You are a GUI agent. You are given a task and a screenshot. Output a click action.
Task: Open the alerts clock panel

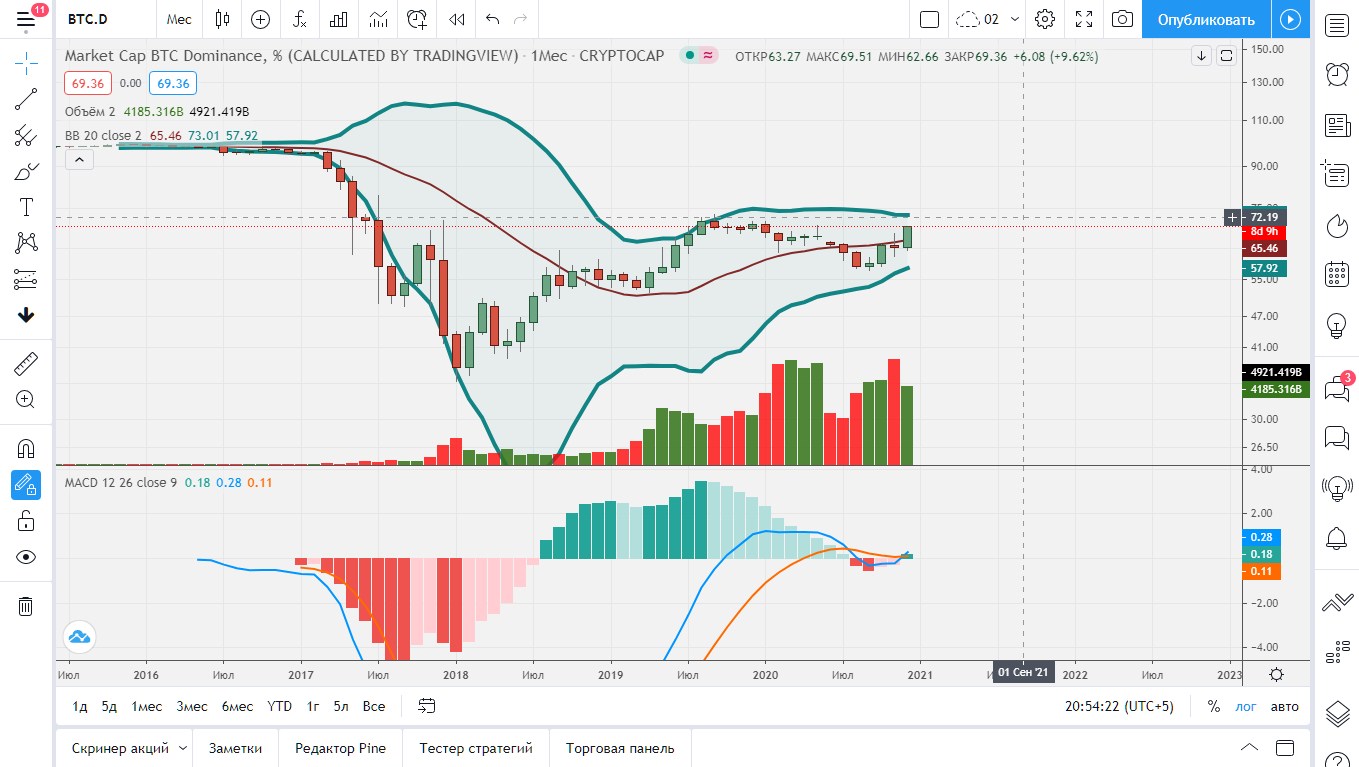pos(1336,75)
